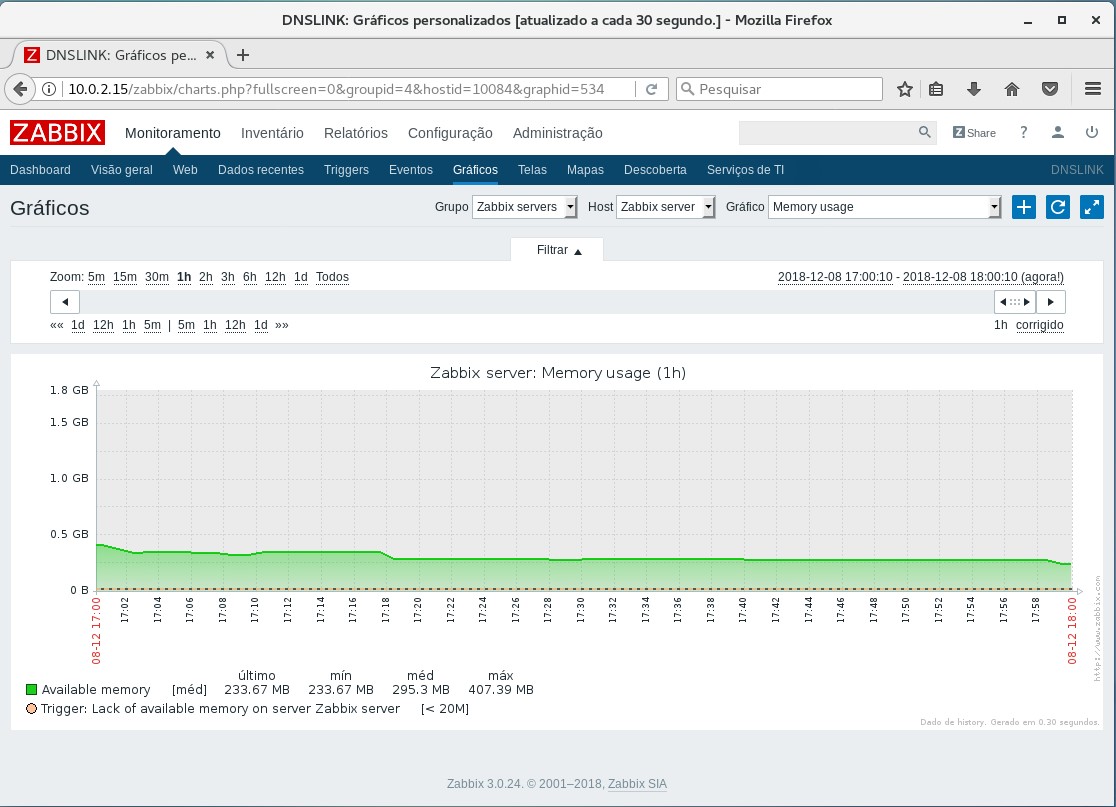Open the Configuração menu
The image size is (1116, 807).
click(450, 133)
